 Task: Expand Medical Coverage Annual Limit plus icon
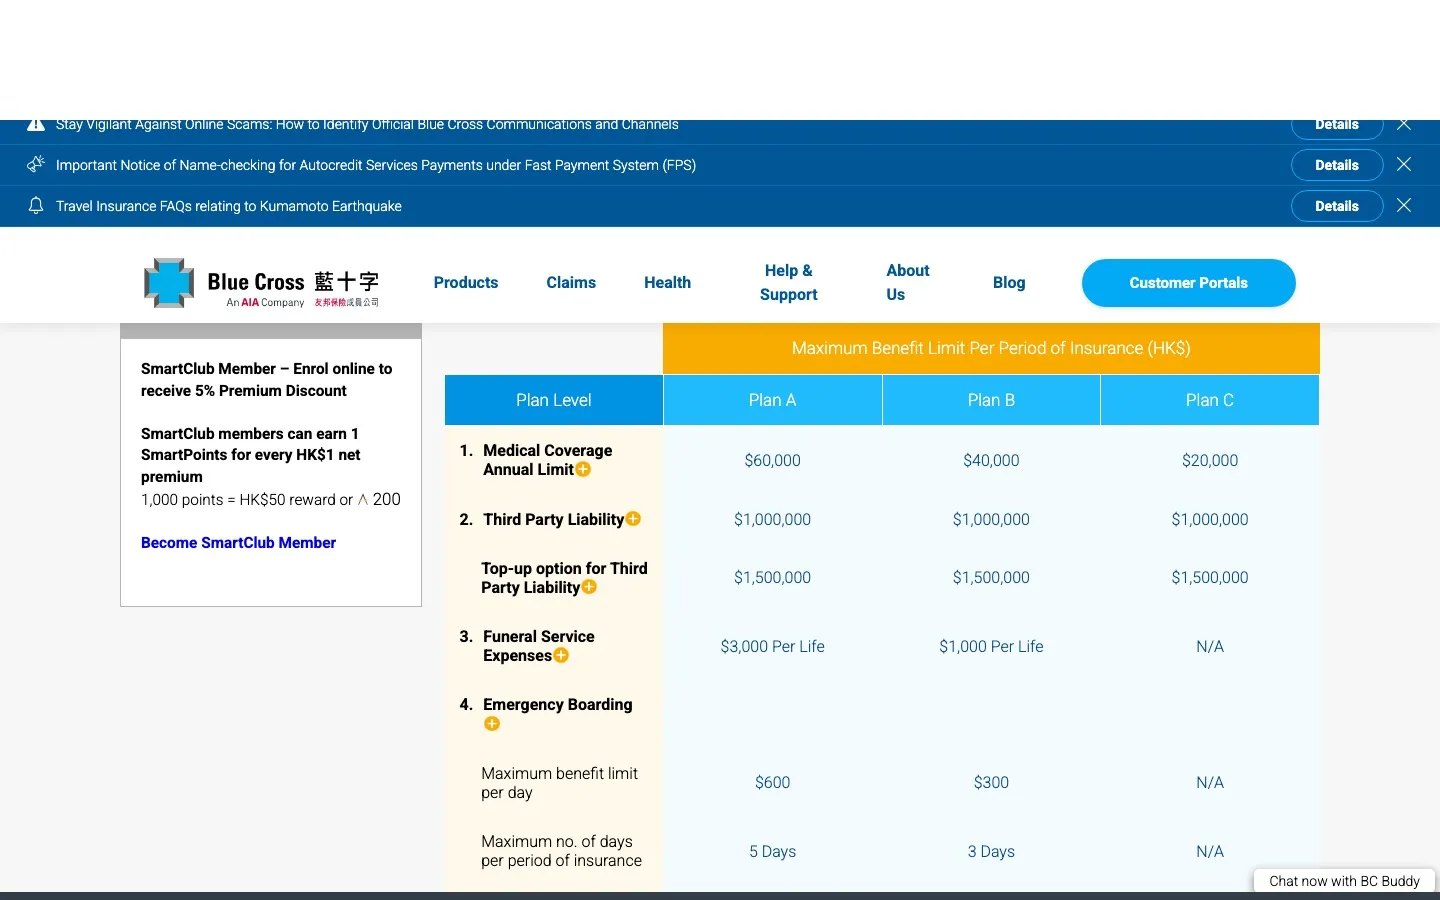click(x=583, y=469)
